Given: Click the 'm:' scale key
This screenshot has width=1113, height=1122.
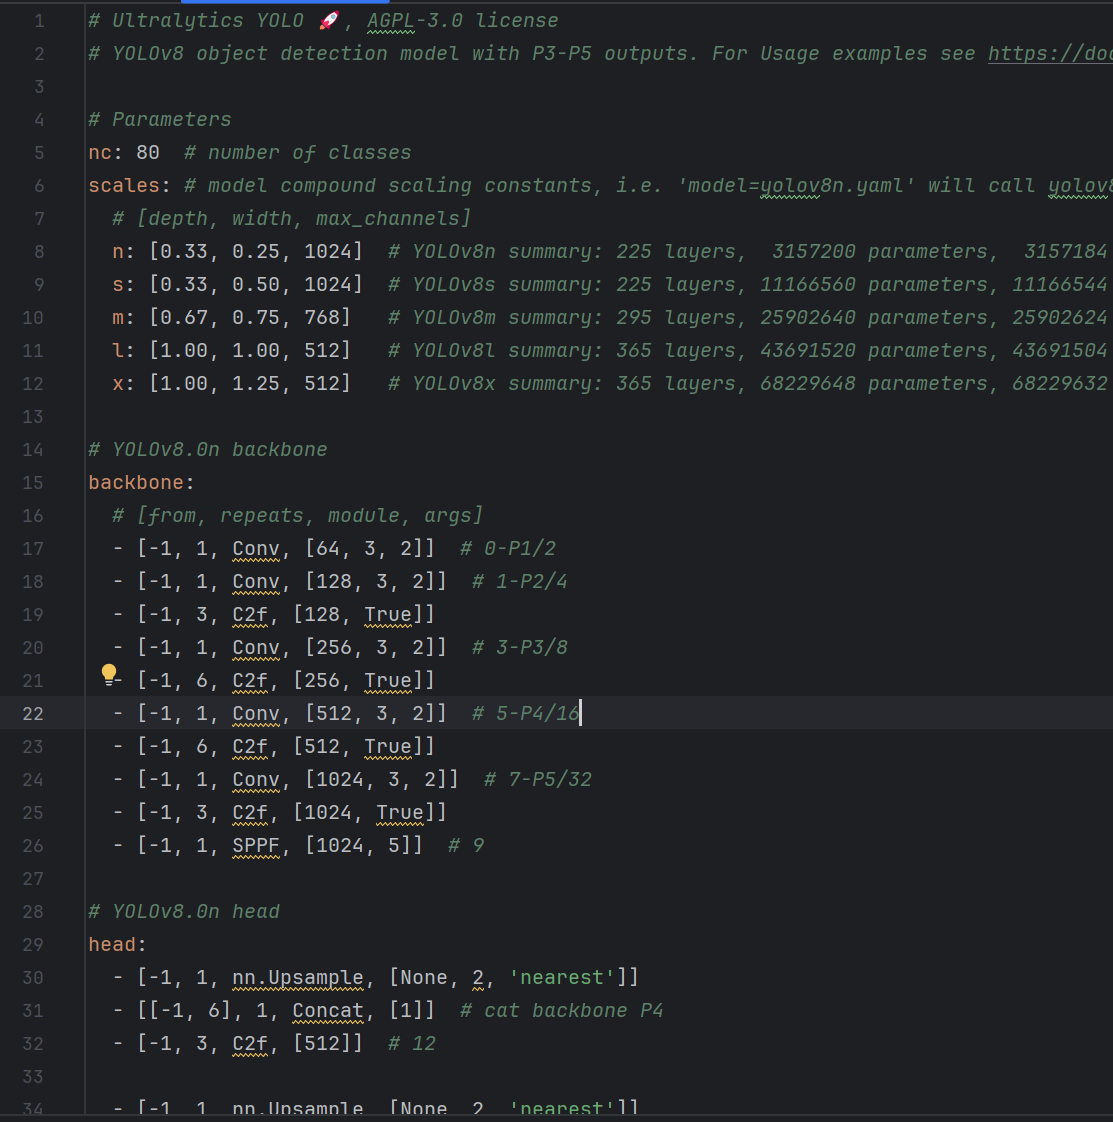Looking at the screenshot, I should 124,317.
